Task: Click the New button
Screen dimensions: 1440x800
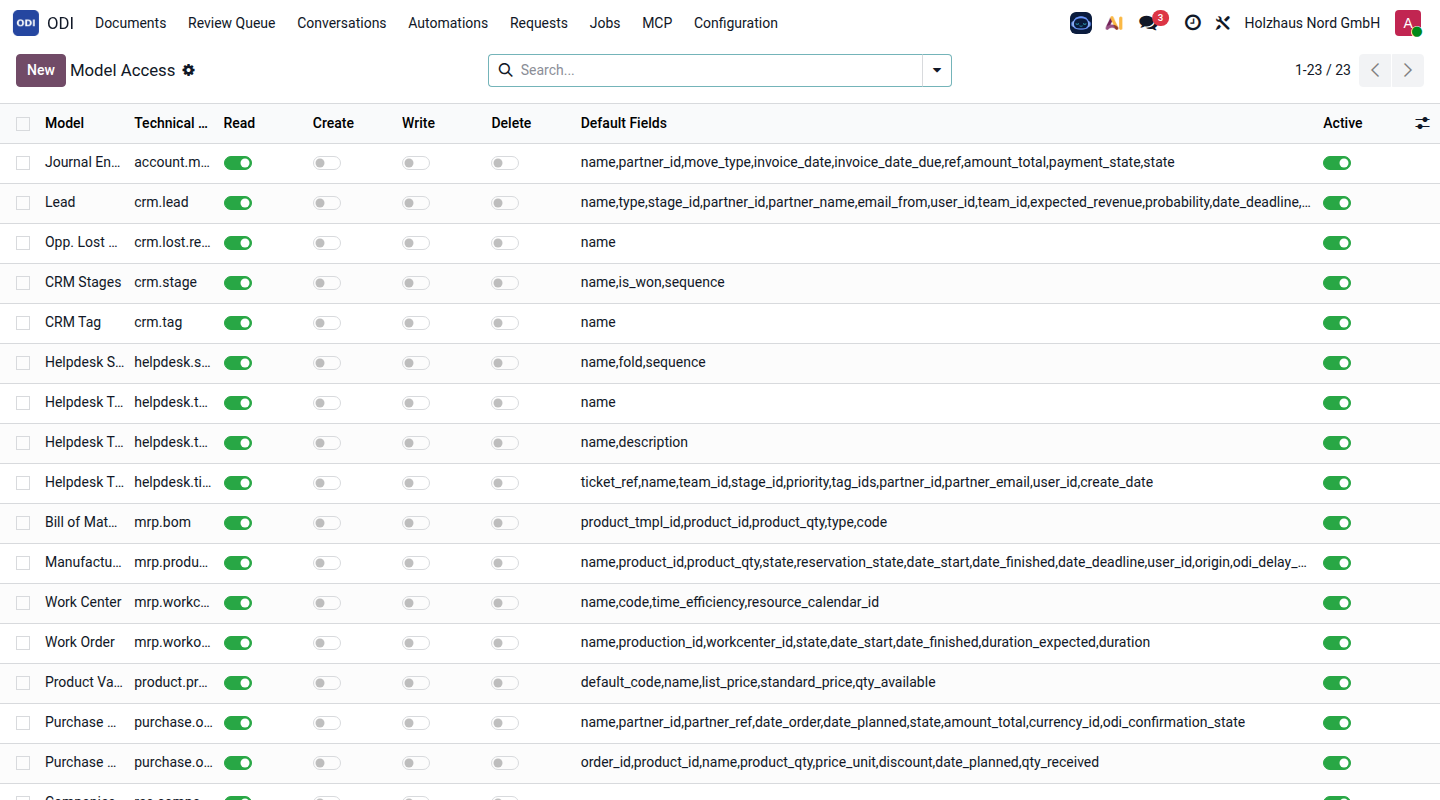Action: (41, 70)
